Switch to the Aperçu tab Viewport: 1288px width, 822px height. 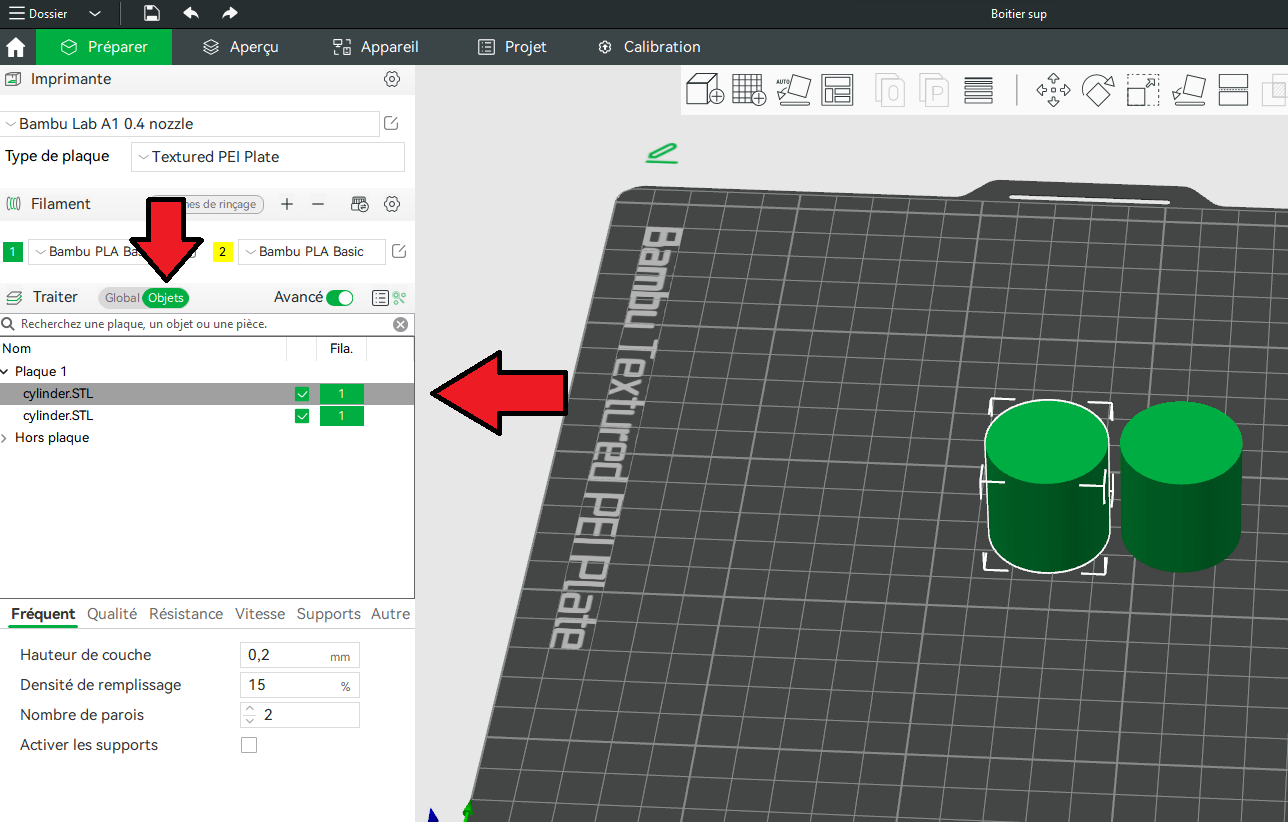(240, 47)
